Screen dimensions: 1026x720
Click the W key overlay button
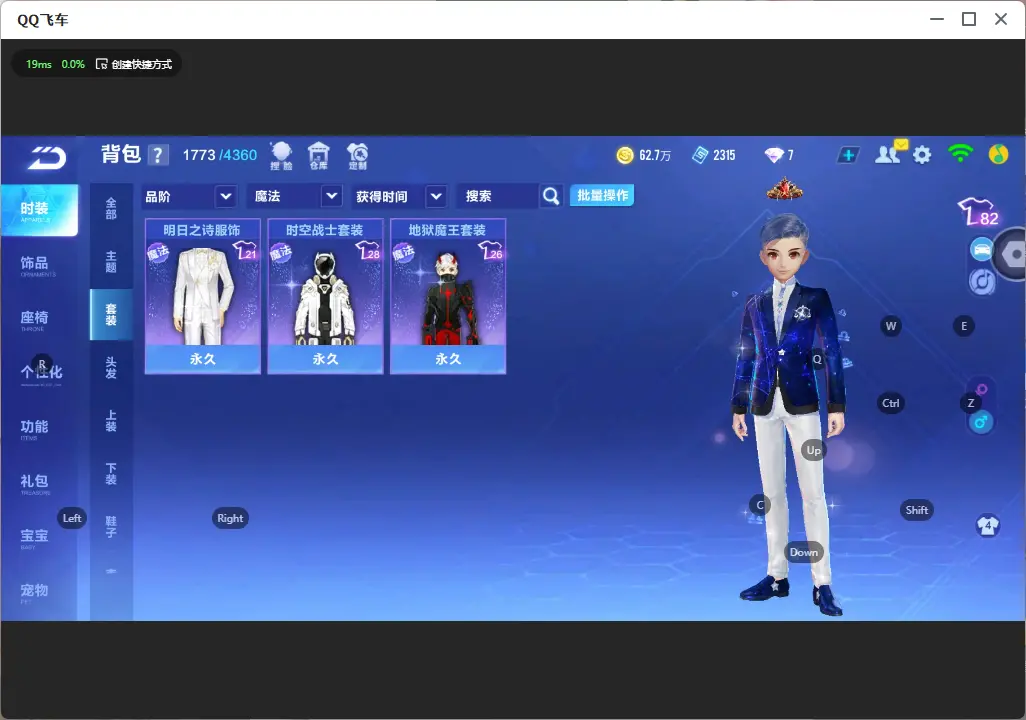(x=891, y=326)
